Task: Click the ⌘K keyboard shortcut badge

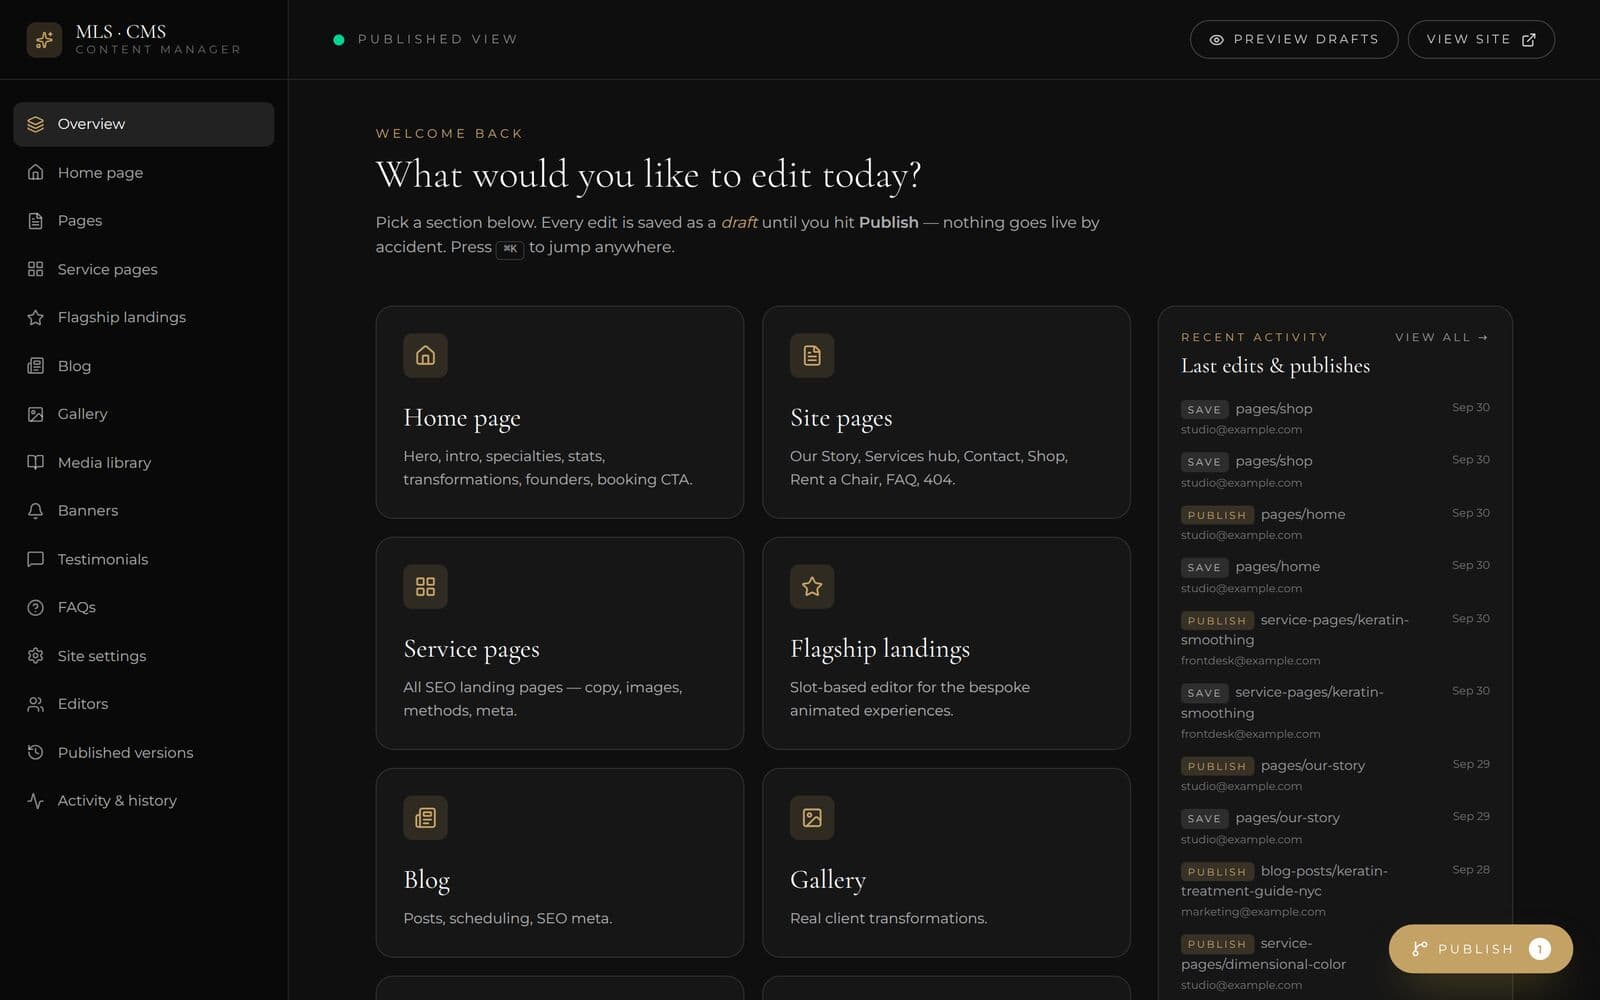Action: click(x=510, y=248)
